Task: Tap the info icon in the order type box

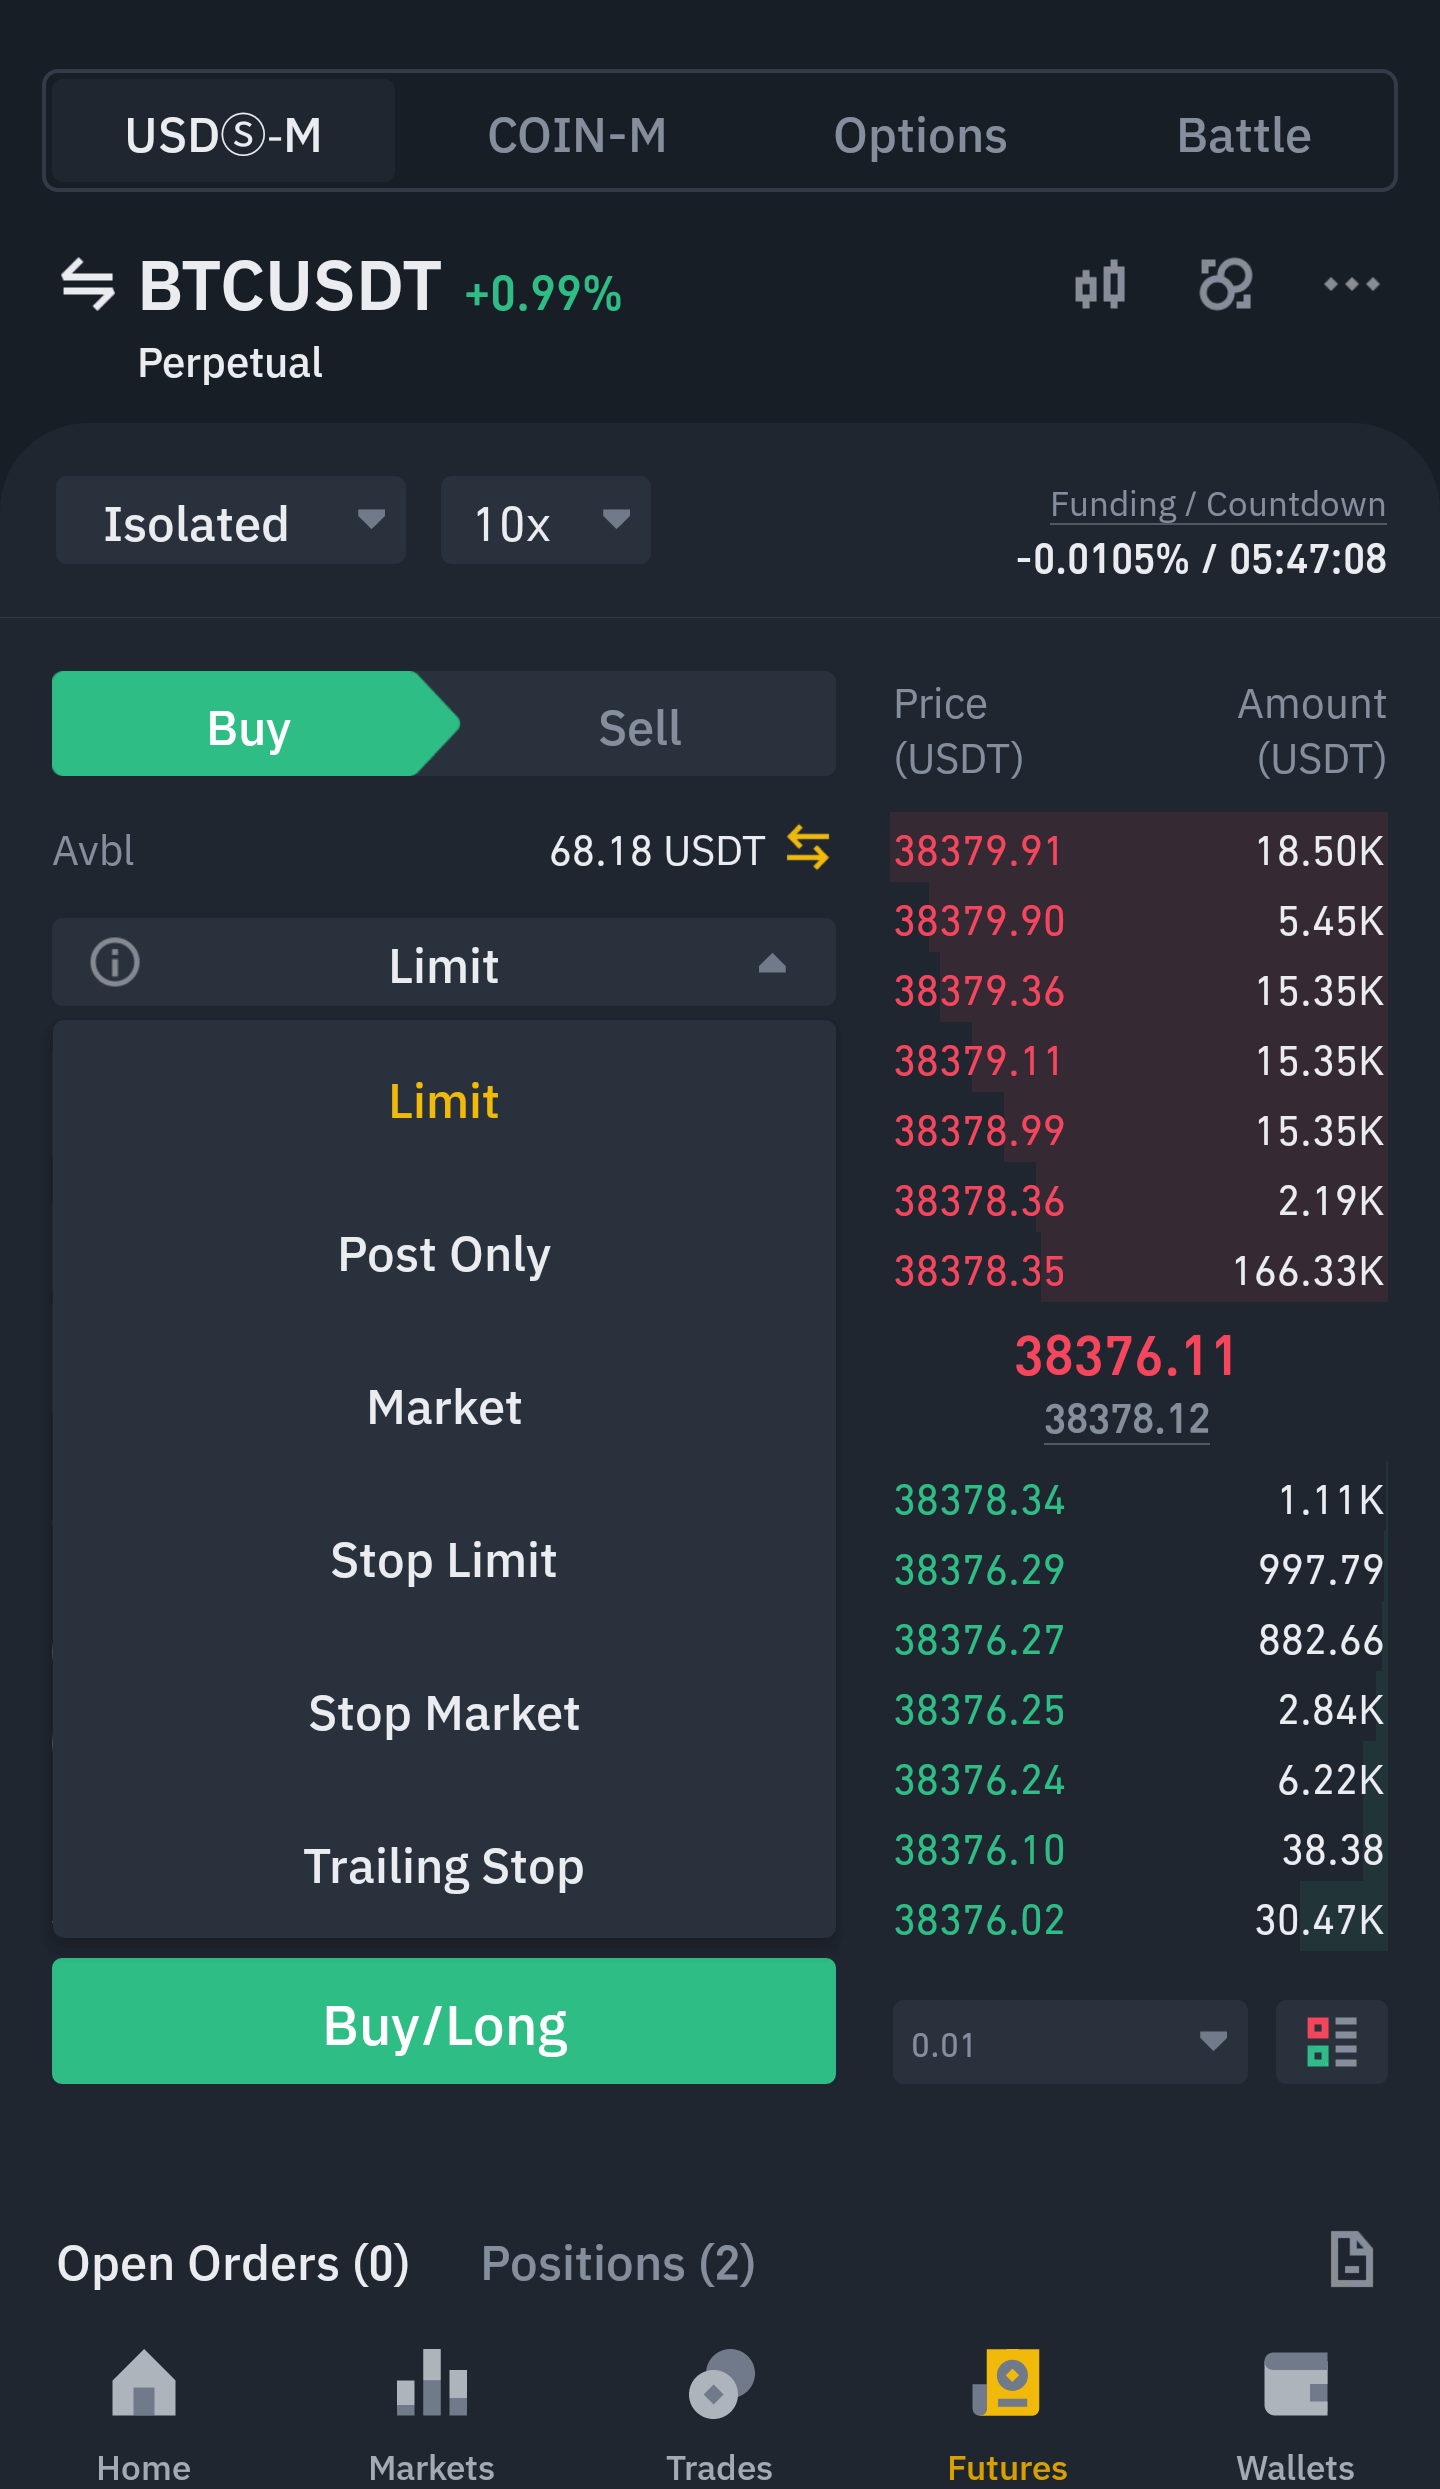Action: click(115, 963)
